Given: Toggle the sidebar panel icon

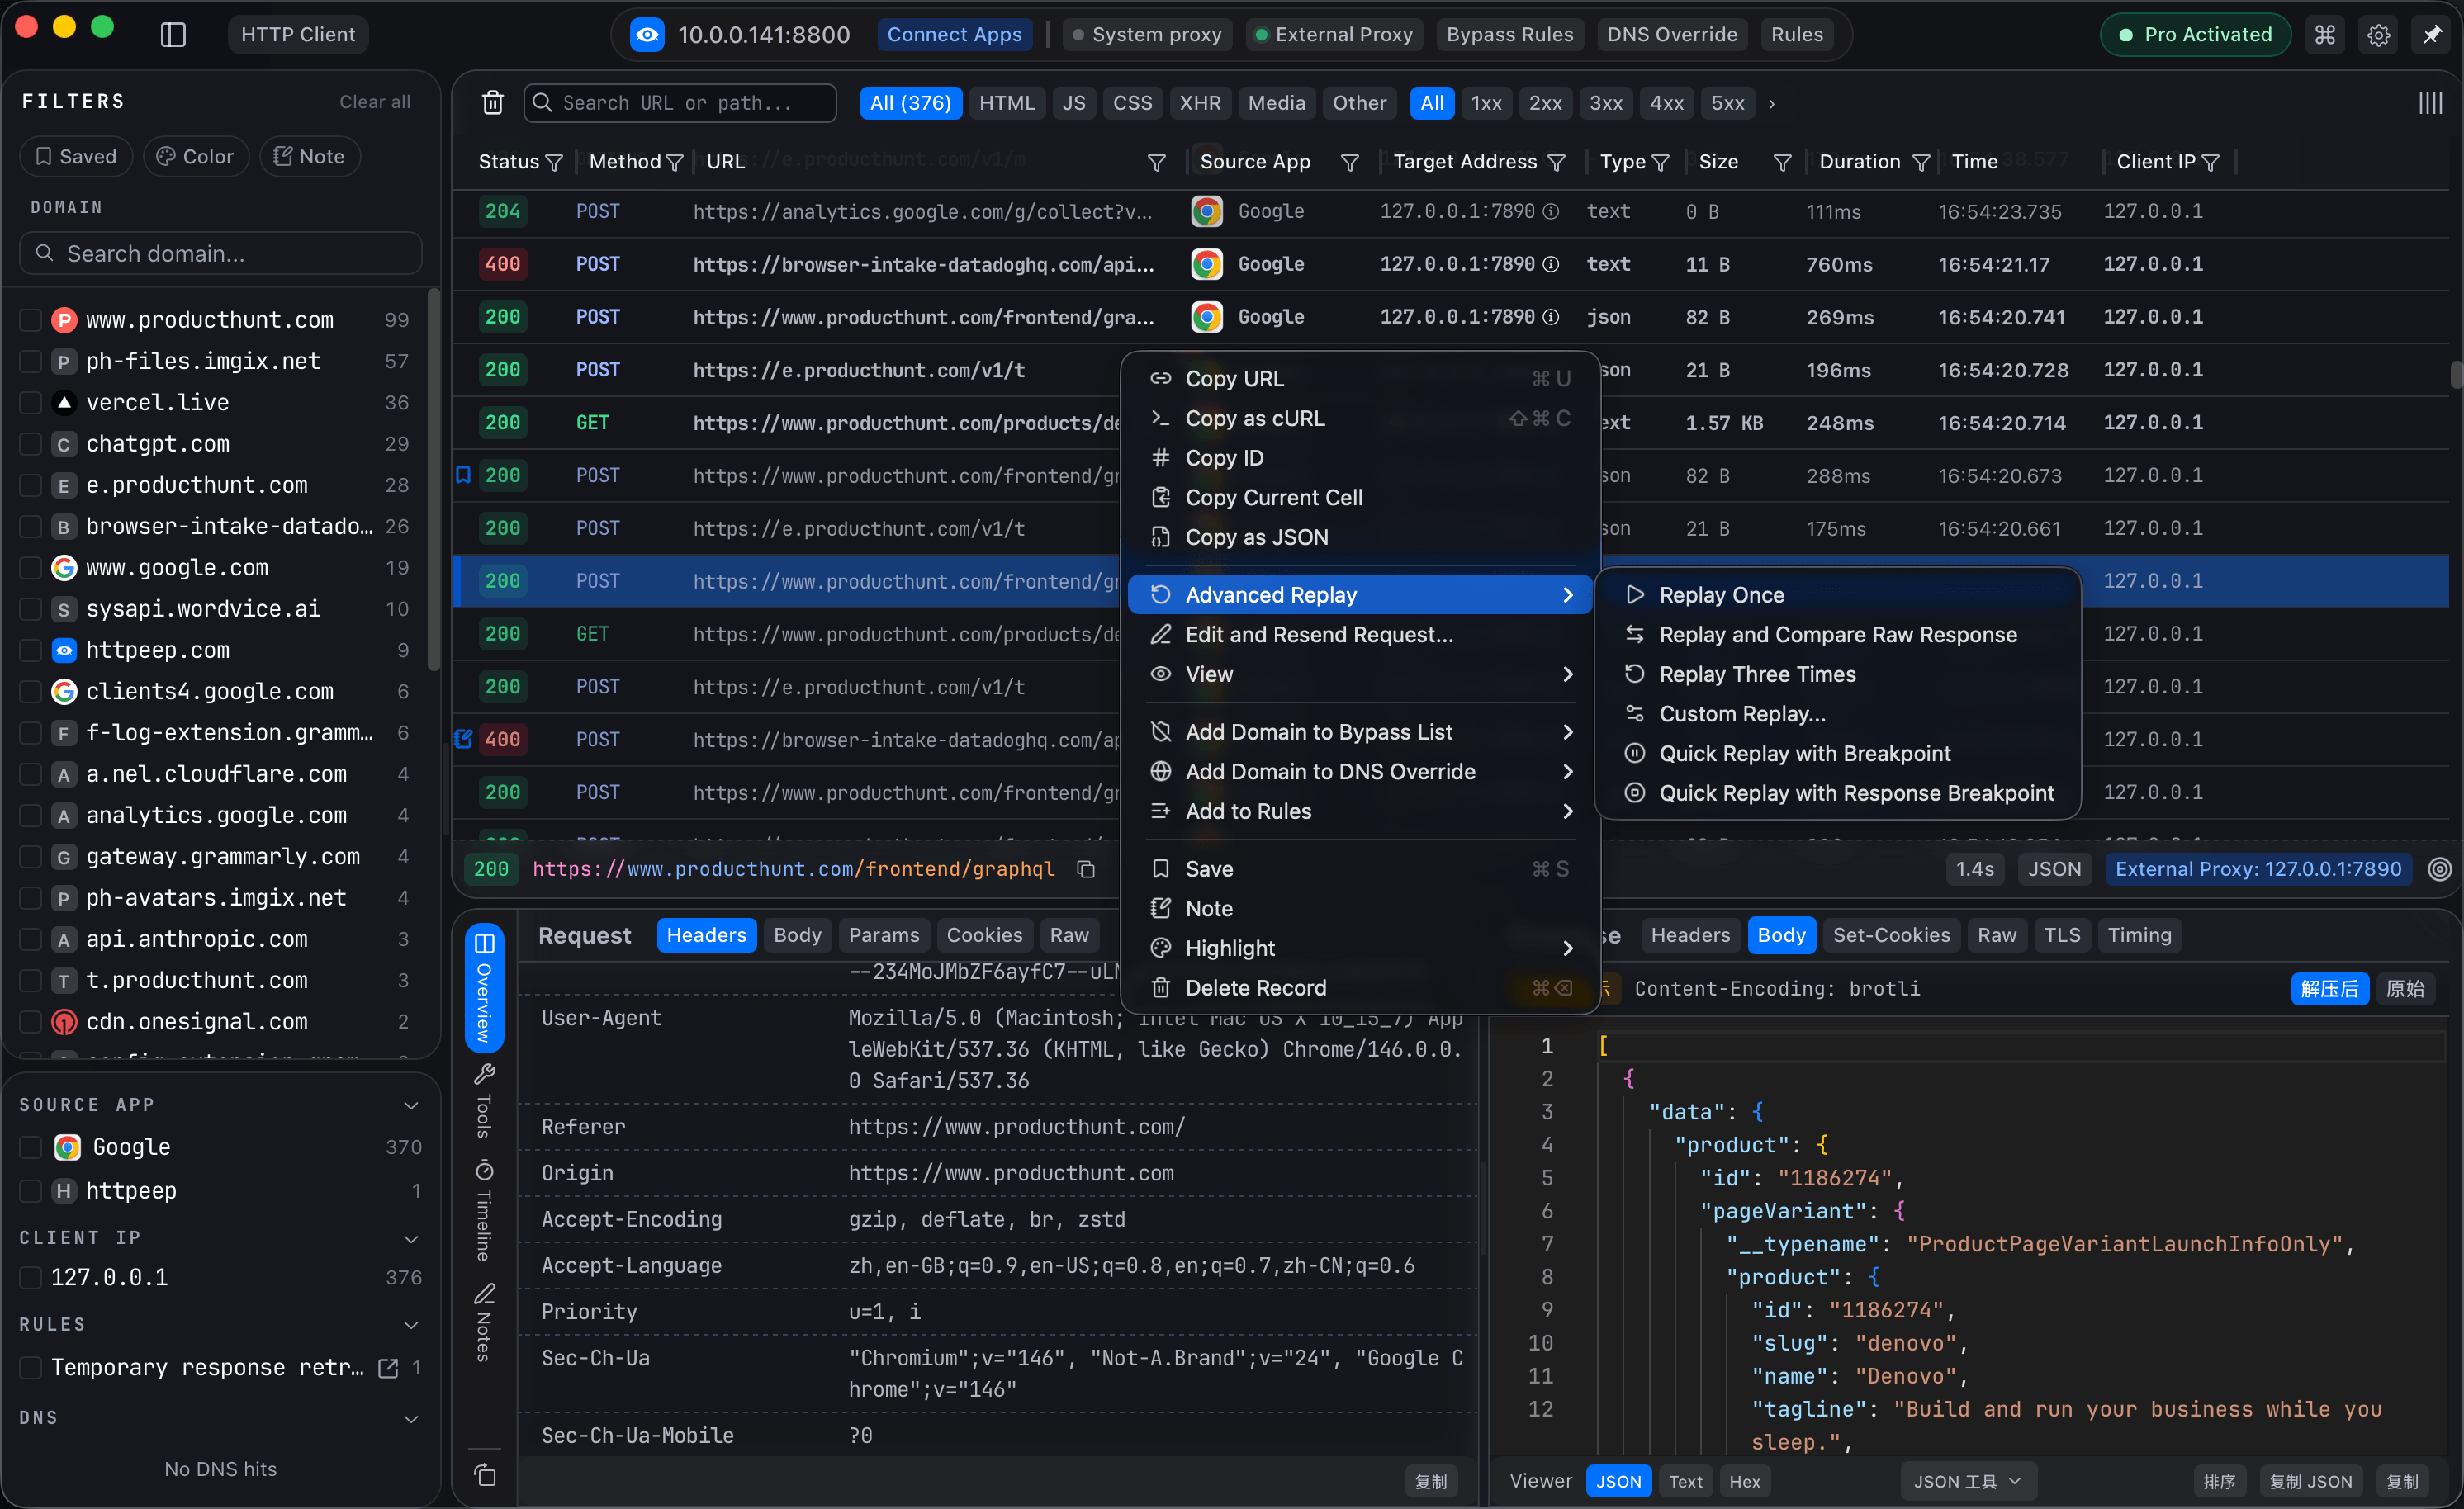Looking at the screenshot, I should click(x=173, y=35).
